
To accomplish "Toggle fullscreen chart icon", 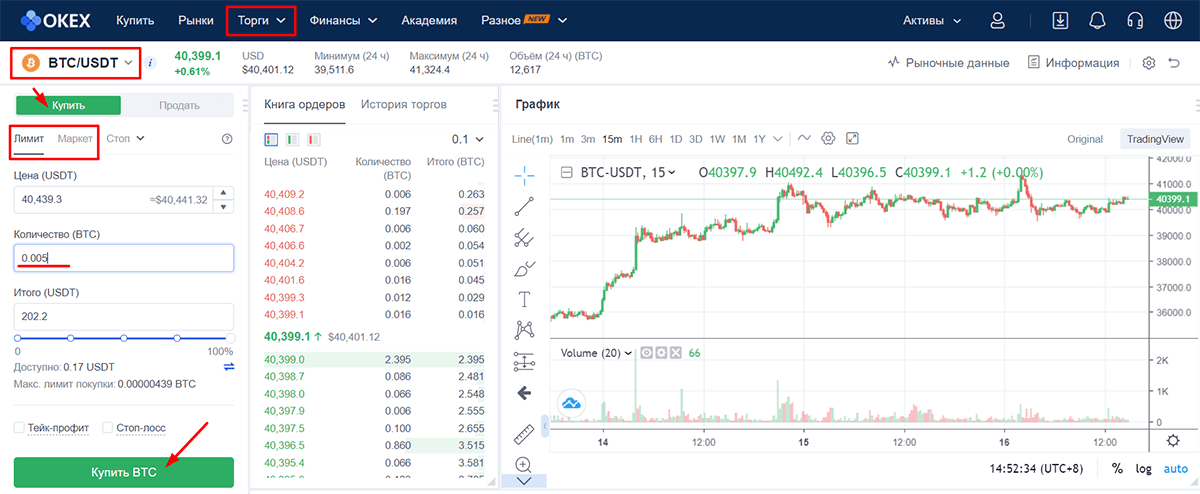I will click(x=853, y=138).
